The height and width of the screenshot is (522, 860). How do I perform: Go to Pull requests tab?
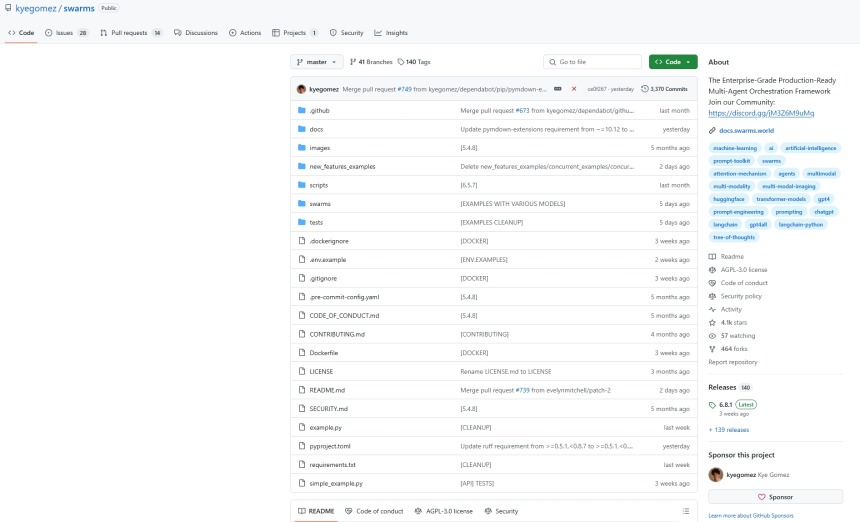coord(131,33)
